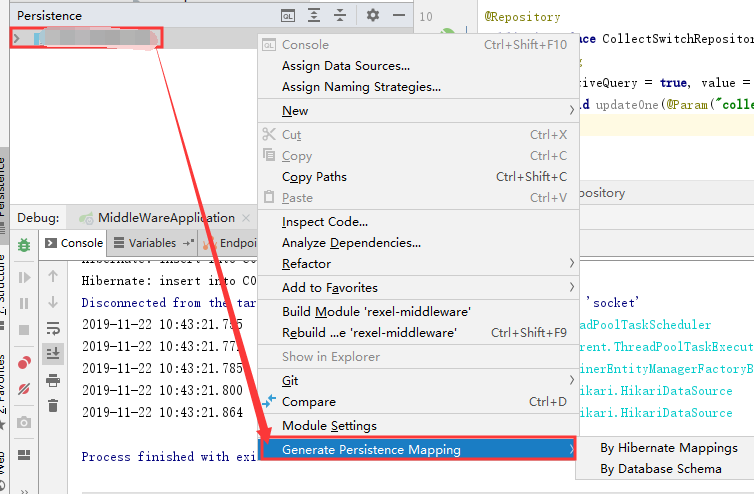Close the MiddleWareApplication debug tab
Viewport: 754px width, 494px height.
click(246, 218)
